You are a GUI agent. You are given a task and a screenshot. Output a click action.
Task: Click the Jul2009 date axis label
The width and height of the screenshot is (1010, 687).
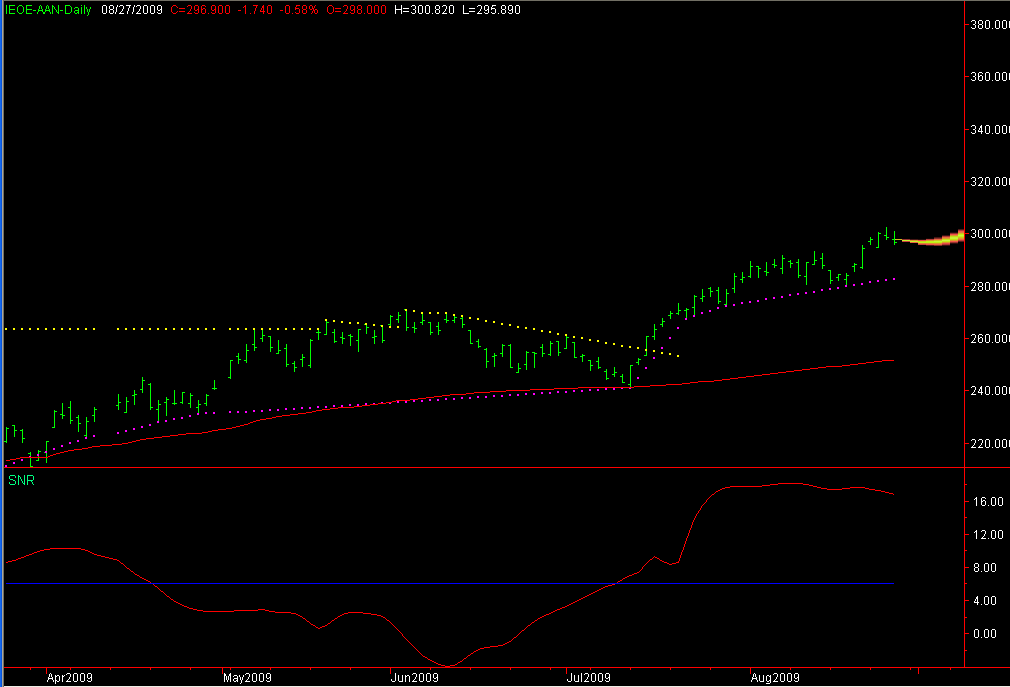pos(589,677)
